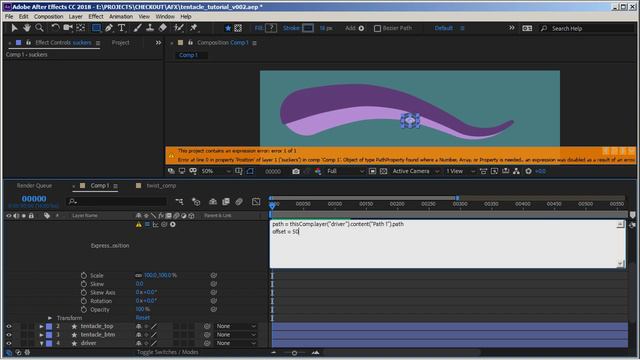Select the Clone Stamp tool
The width and height of the screenshot is (640, 360).
[150, 28]
